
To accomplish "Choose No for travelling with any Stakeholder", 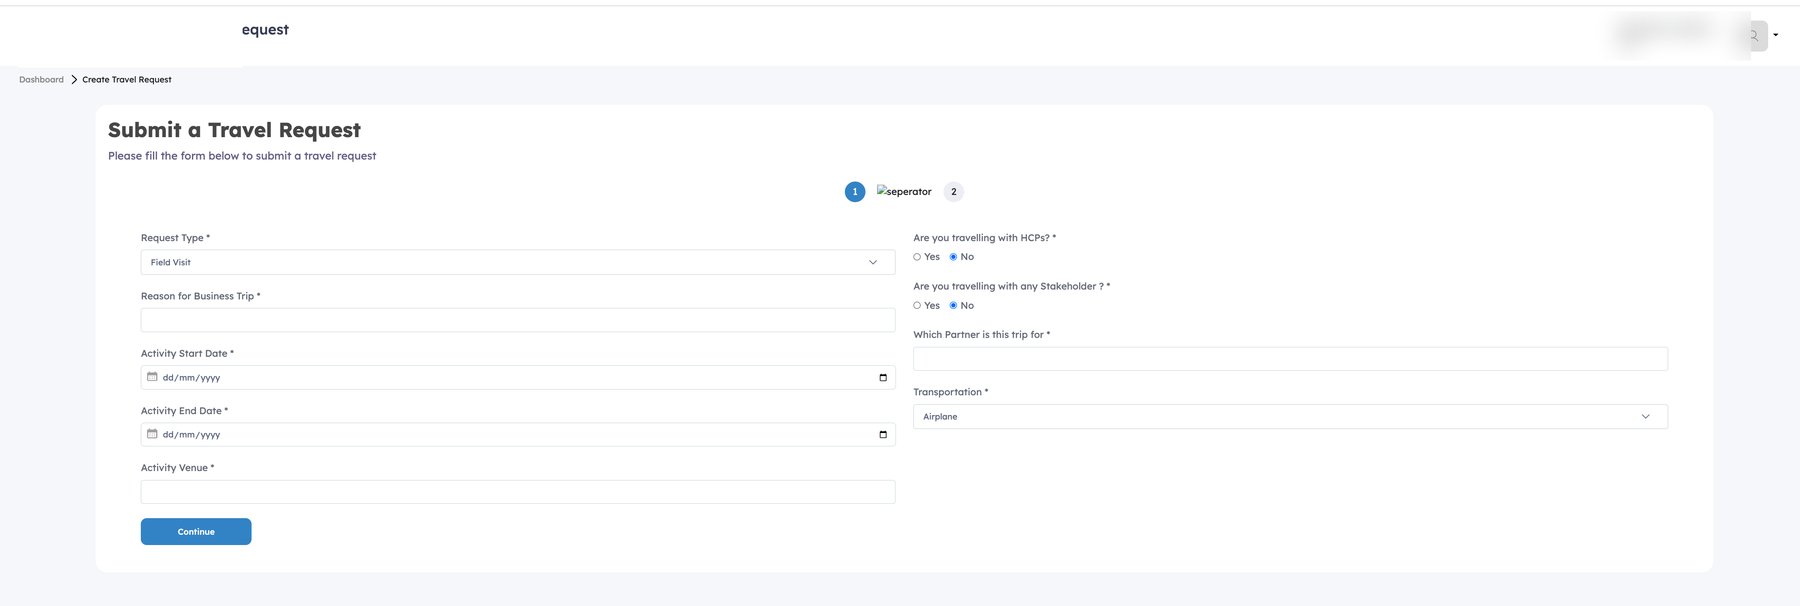I will pyautogui.click(x=953, y=306).
